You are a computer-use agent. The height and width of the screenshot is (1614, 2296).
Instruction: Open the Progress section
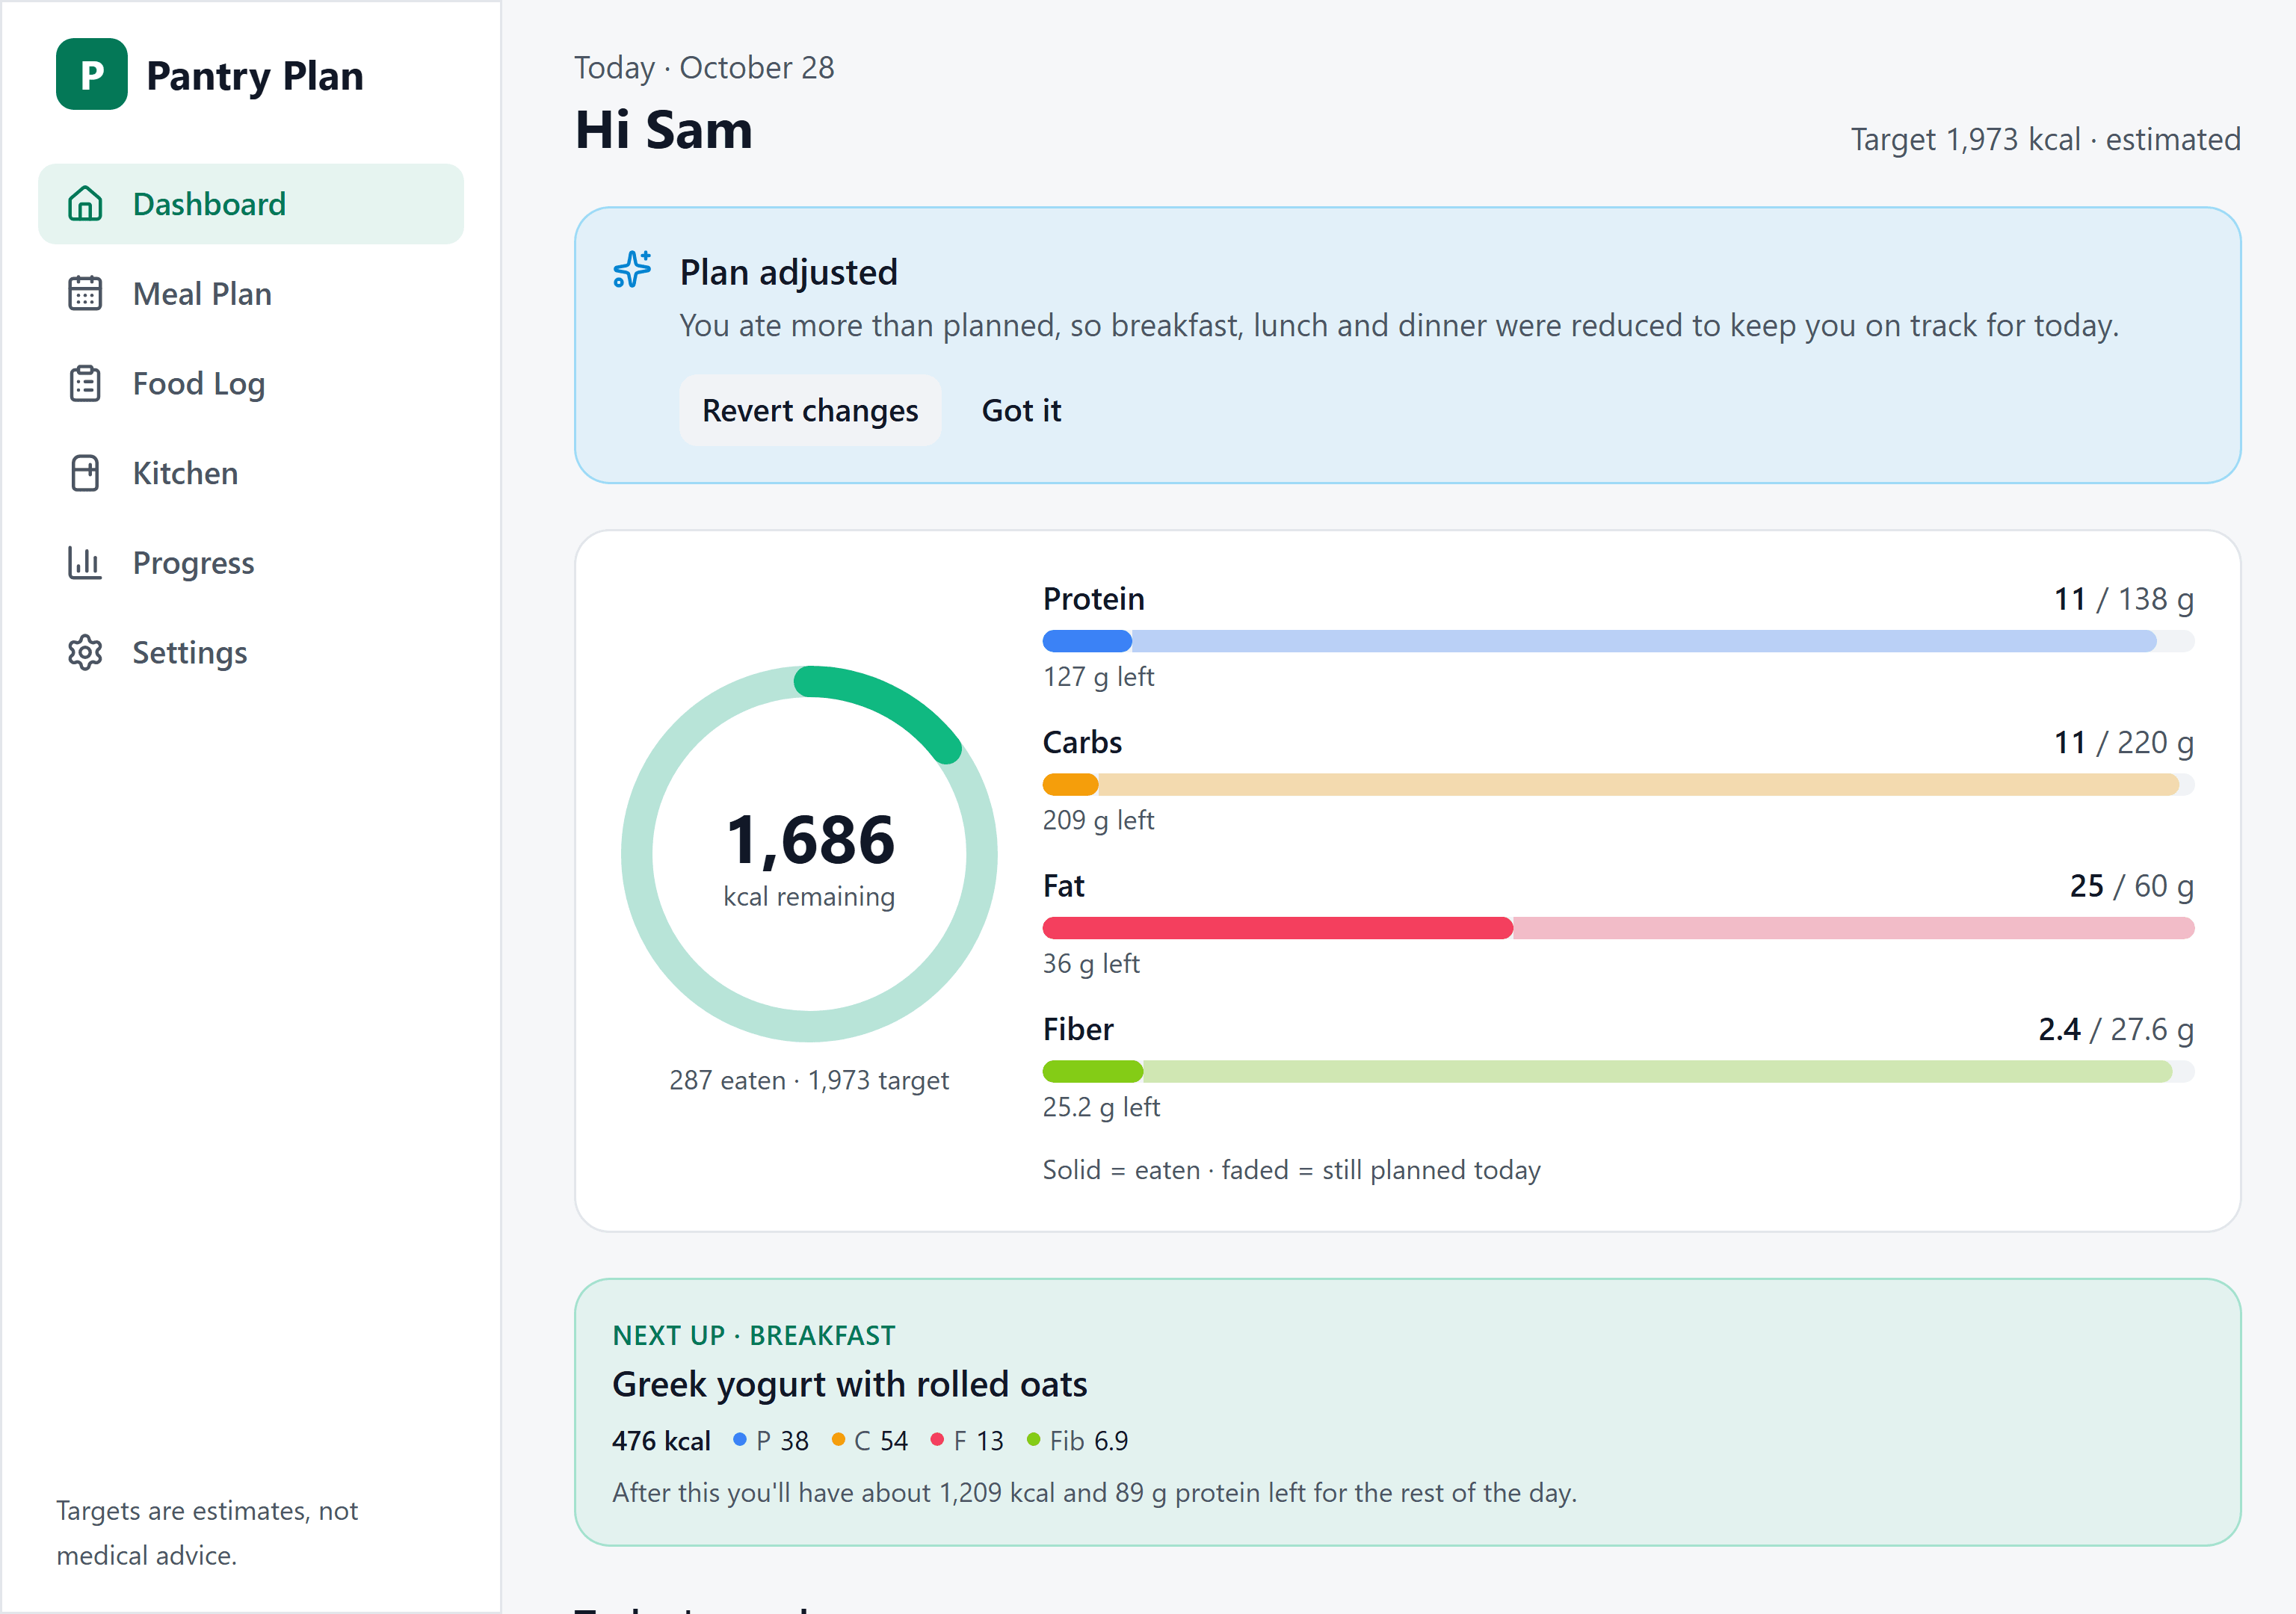pyautogui.click(x=251, y=563)
